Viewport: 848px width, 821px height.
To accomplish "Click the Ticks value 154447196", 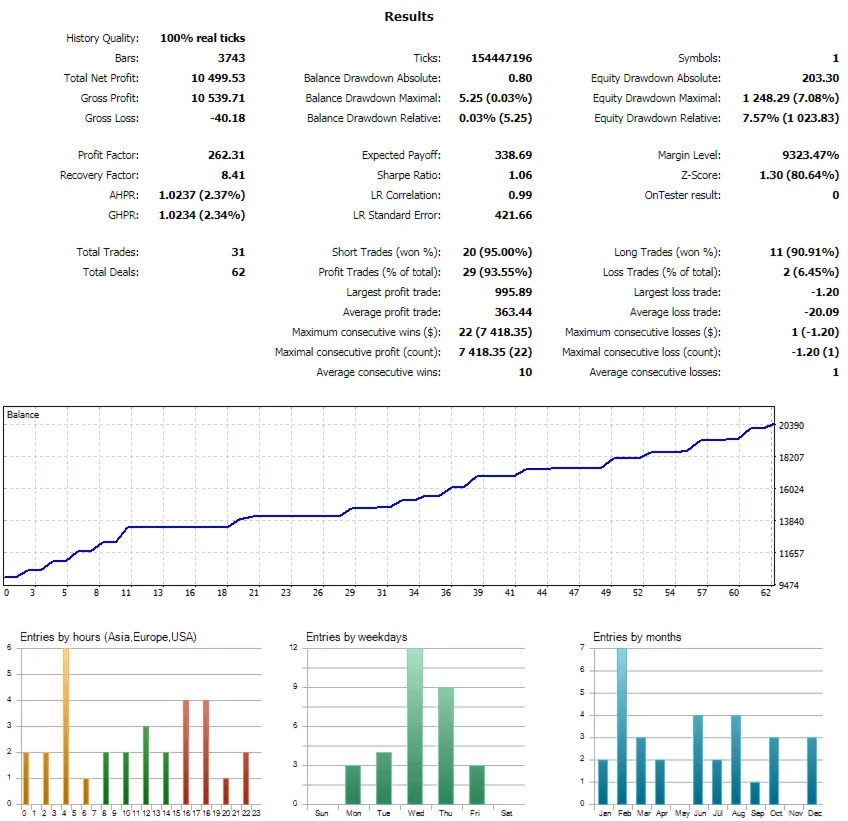I will [501, 58].
